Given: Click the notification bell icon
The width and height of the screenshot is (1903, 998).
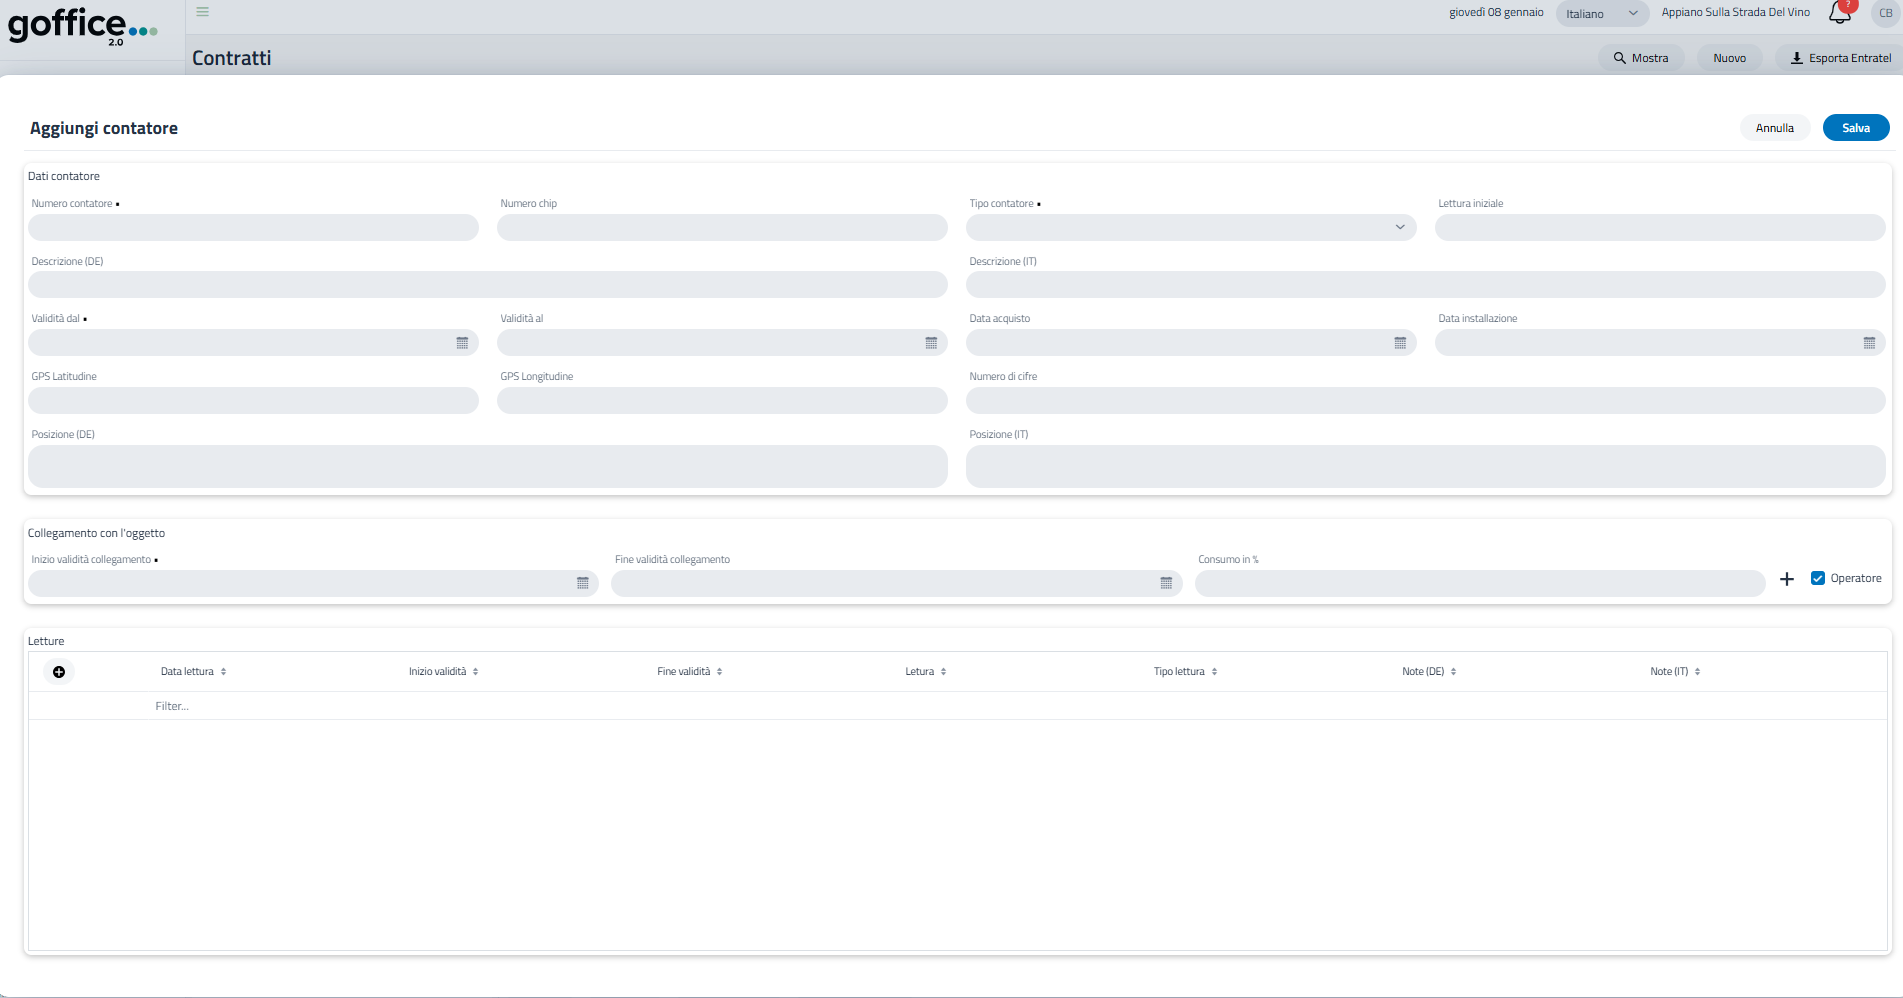Looking at the screenshot, I should 1839,14.
